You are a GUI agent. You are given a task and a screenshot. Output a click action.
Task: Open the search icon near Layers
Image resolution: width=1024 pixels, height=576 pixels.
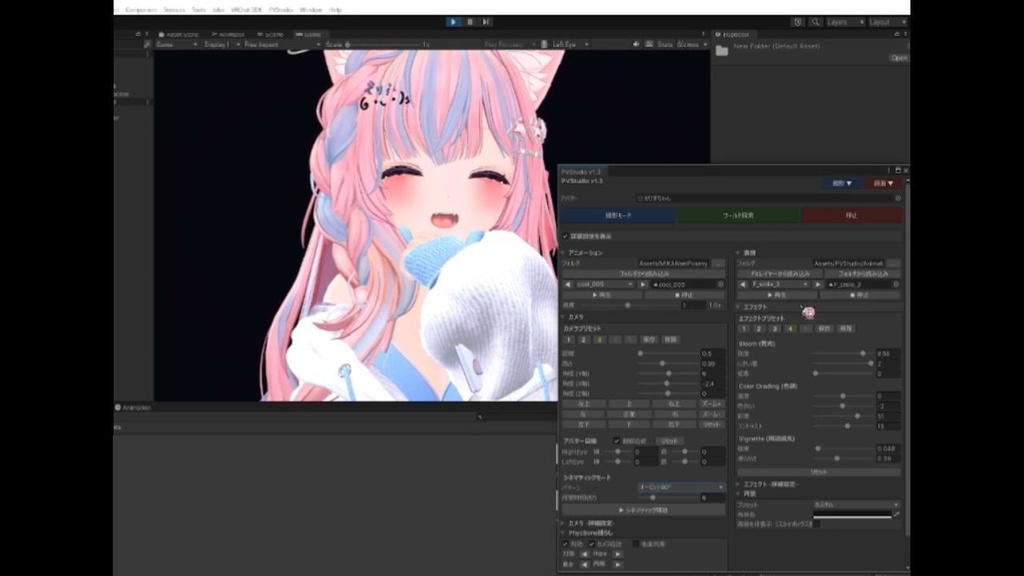pos(815,20)
